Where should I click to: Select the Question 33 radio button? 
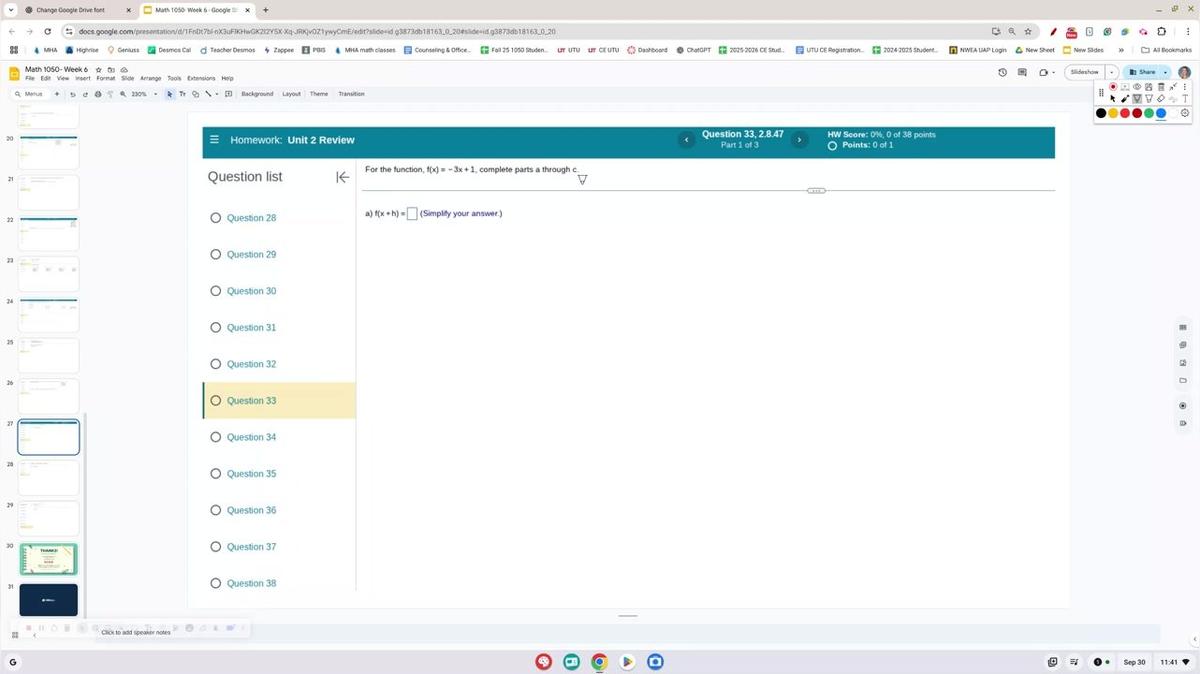click(217, 400)
